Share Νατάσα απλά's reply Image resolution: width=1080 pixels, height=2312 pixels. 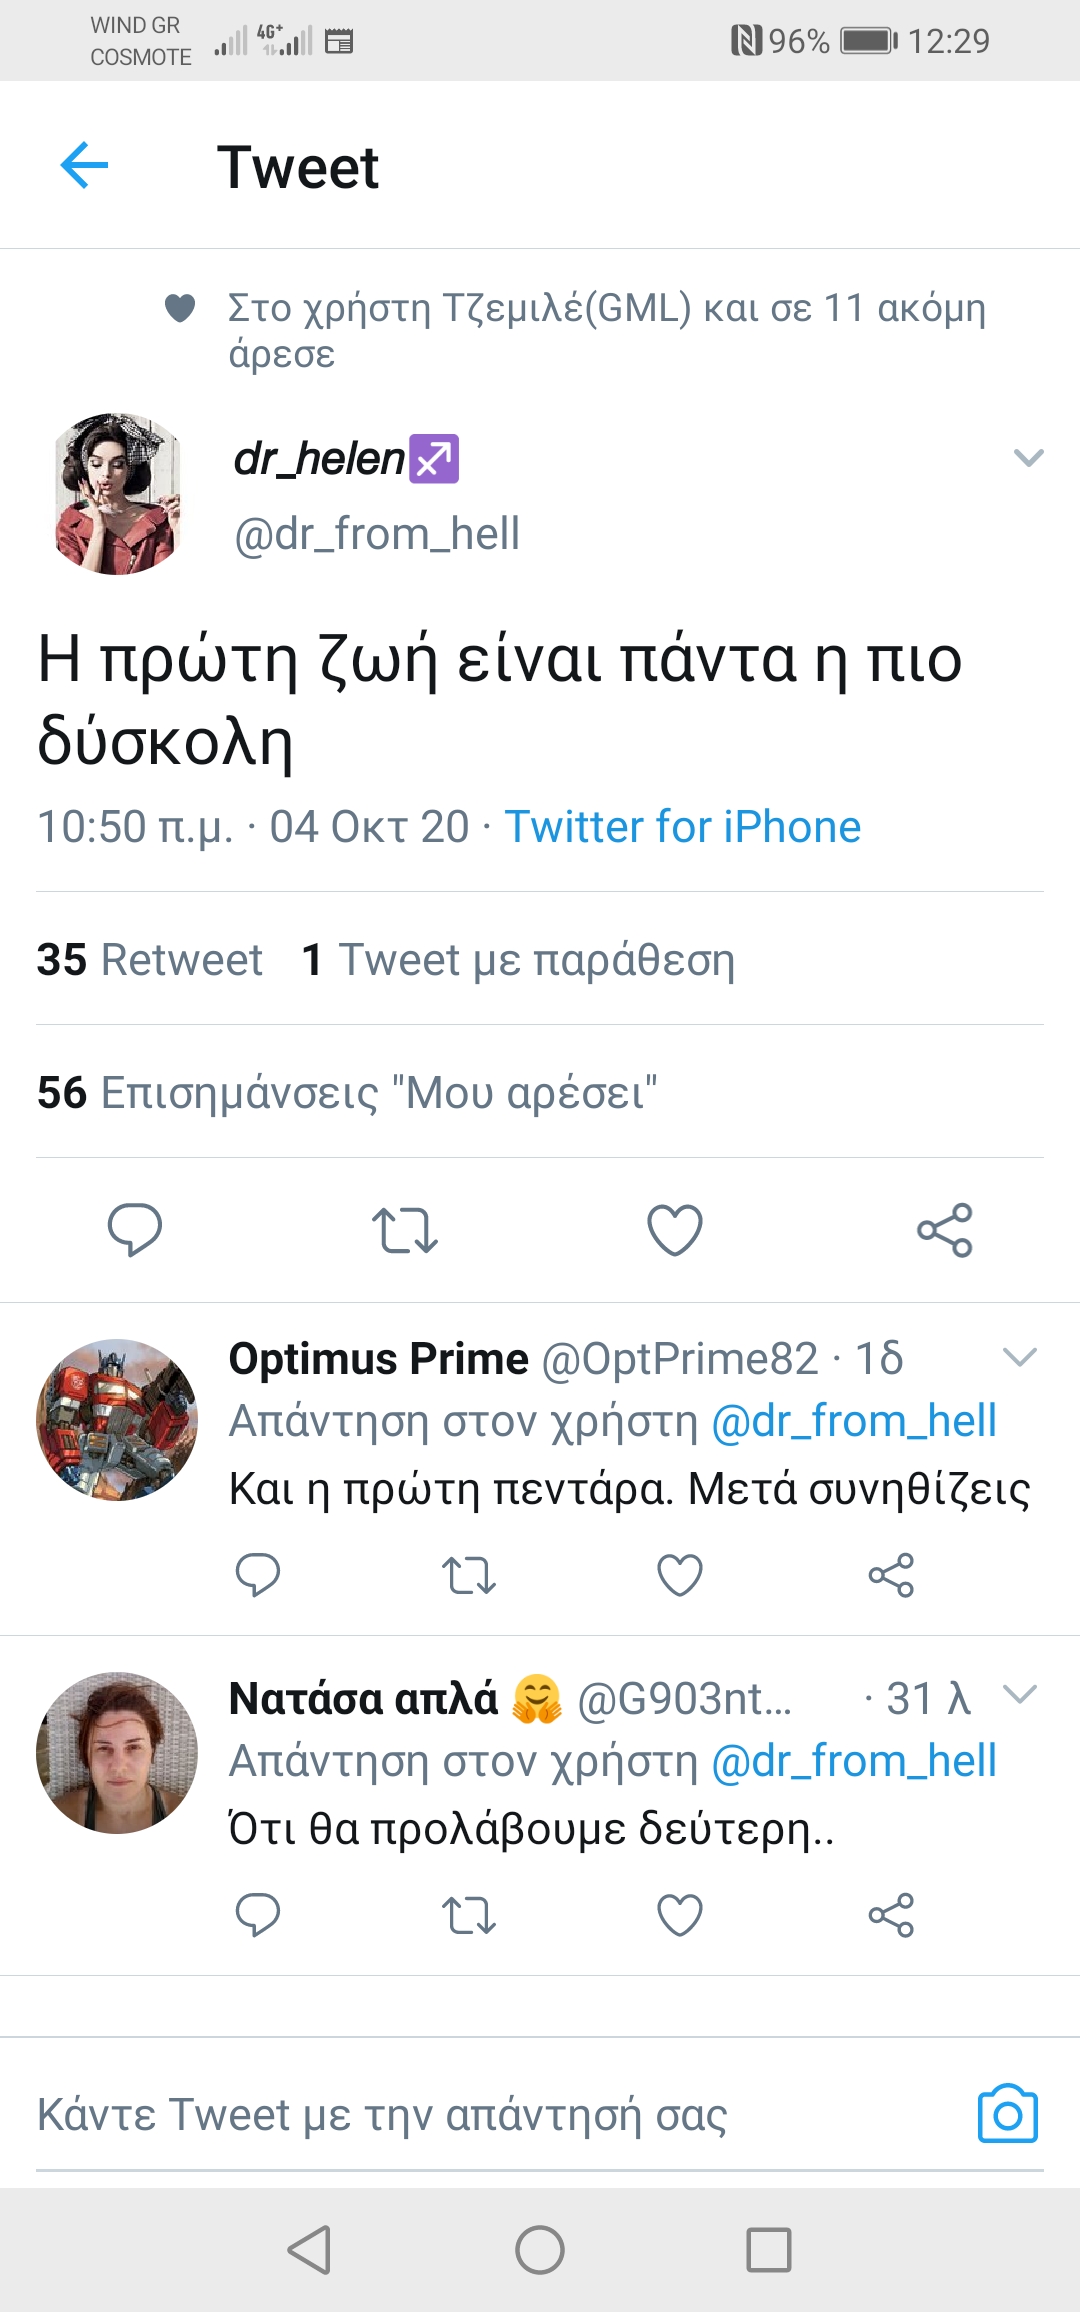click(890, 1915)
